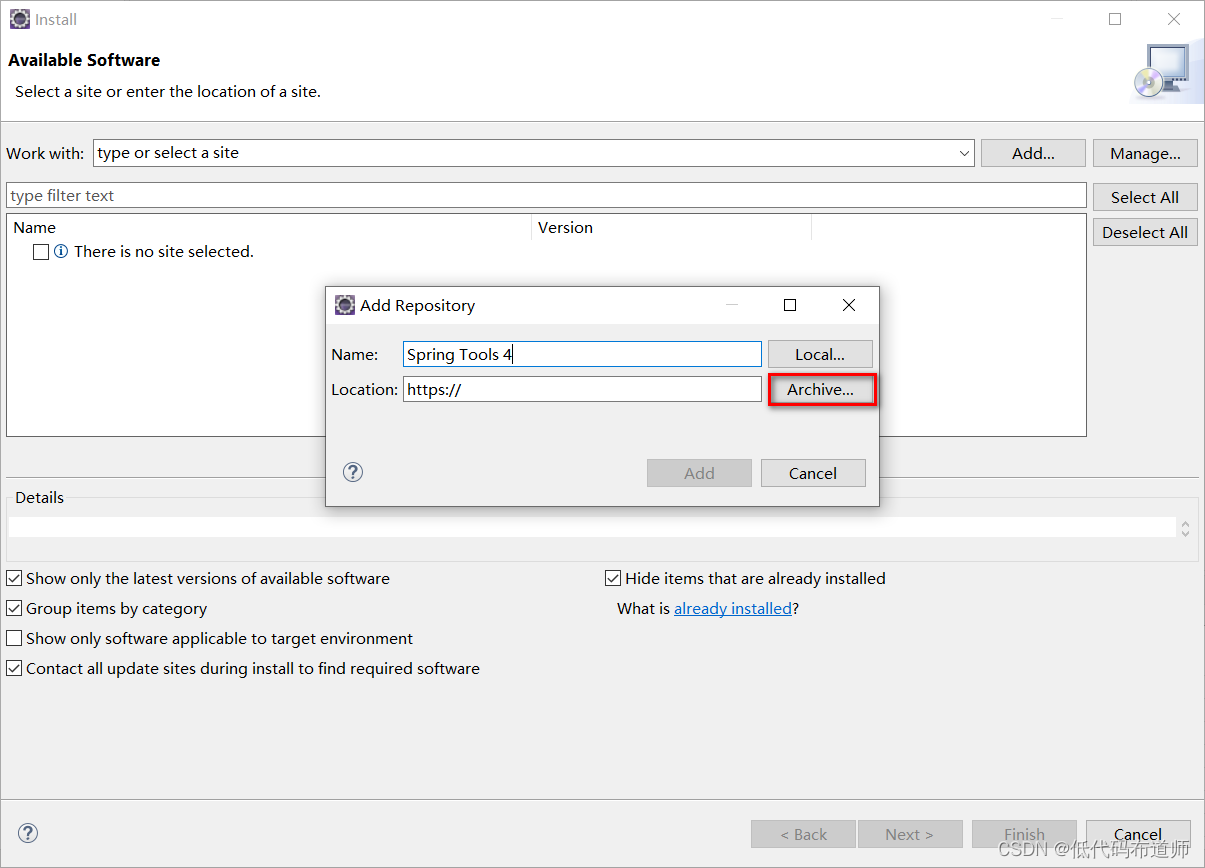Focus the type filter text field
Viewport: 1205px width, 868px height.
[x=546, y=195]
